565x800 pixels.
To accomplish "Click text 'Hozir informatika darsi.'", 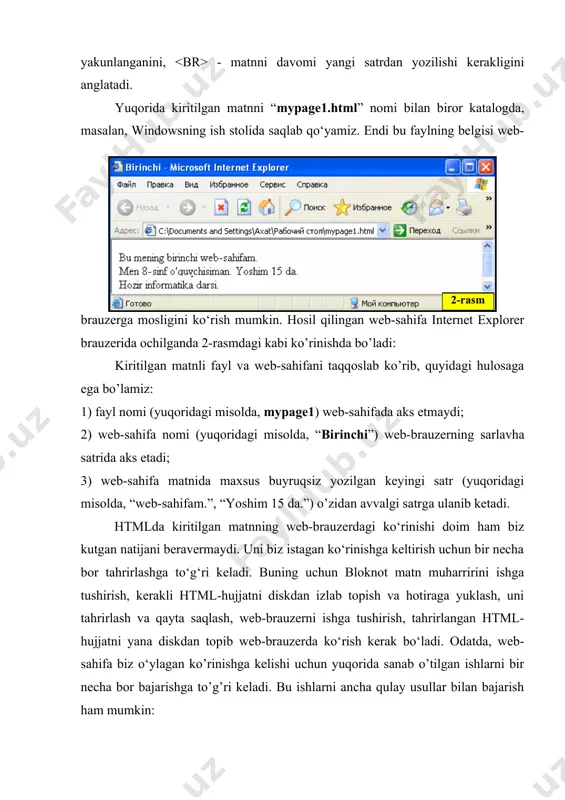I will 168,285.
